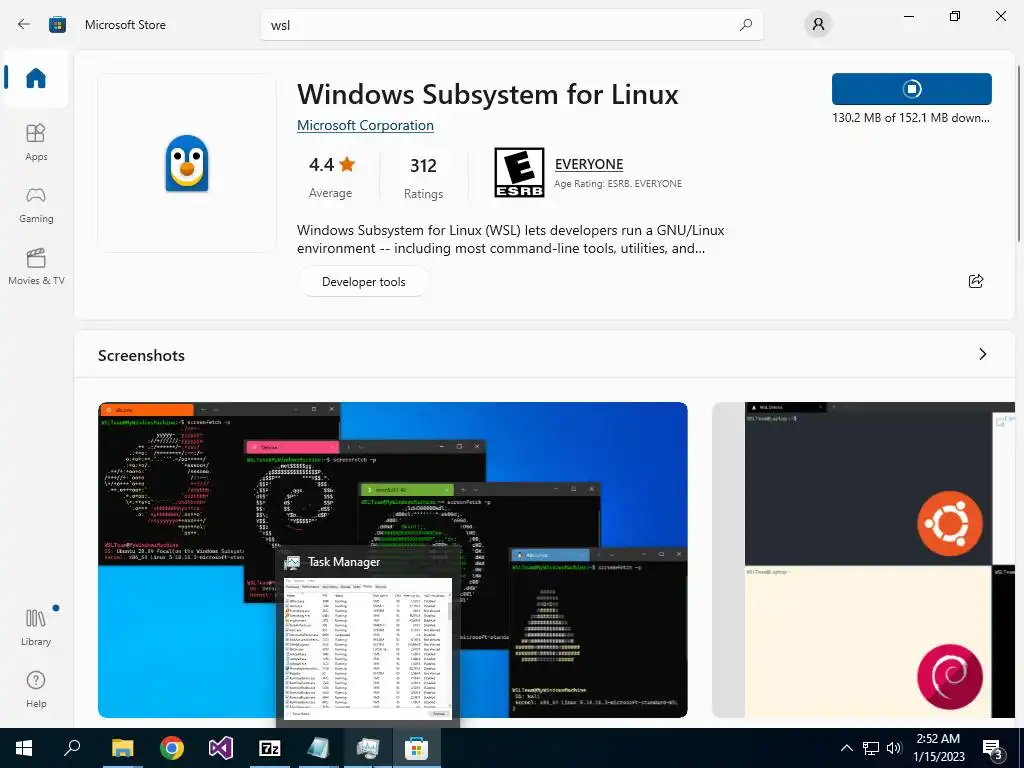This screenshot has height=768, width=1024.
Task: Open the notification center icon
Action: [993, 749]
